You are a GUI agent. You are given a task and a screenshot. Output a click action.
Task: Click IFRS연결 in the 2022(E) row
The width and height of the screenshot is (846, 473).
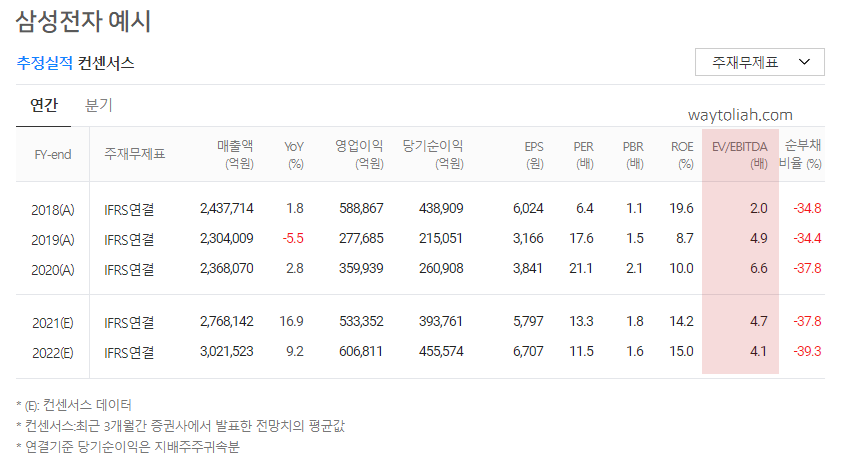point(129,353)
